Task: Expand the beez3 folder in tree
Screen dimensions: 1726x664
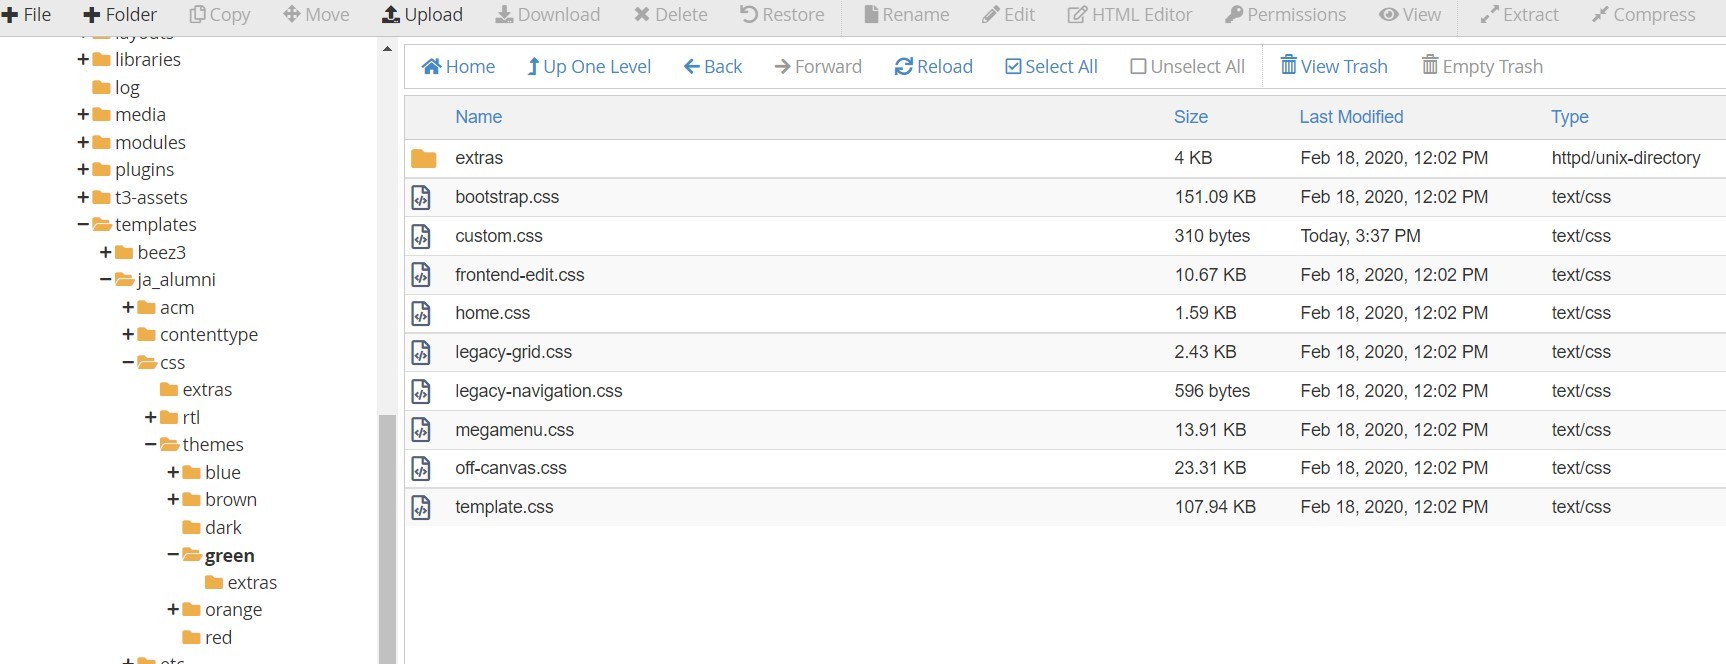Action: point(105,252)
